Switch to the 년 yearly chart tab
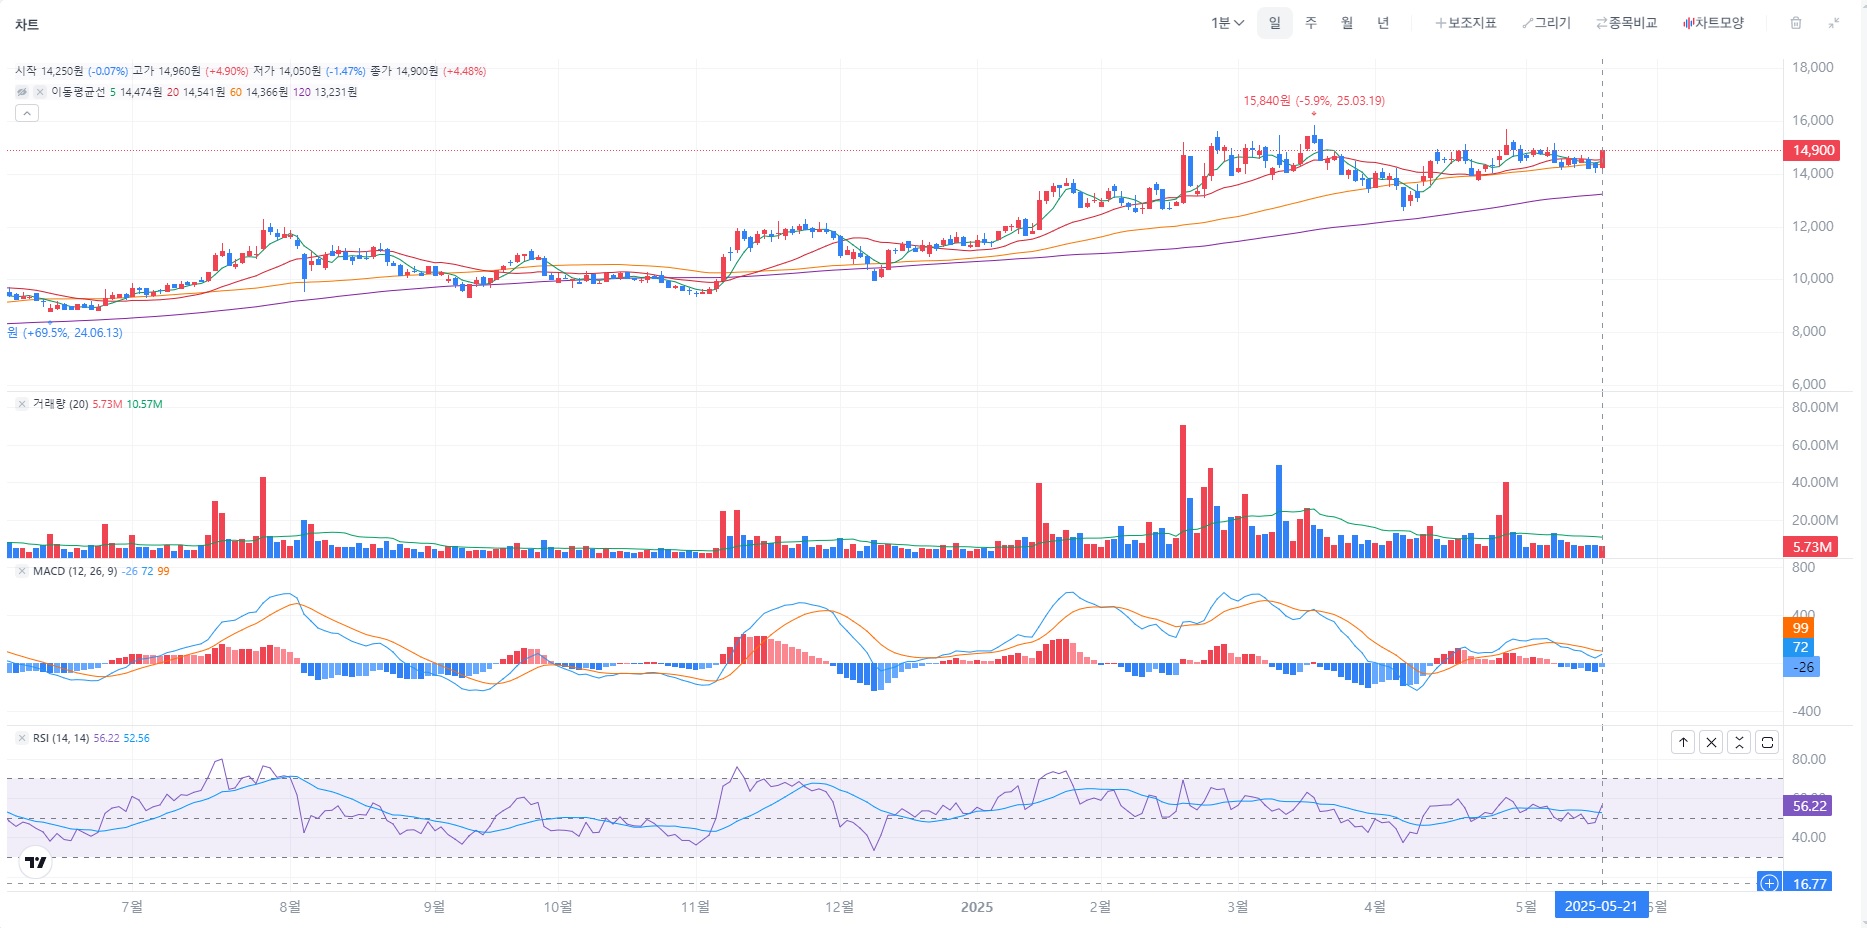 click(x=1383, y=23)
